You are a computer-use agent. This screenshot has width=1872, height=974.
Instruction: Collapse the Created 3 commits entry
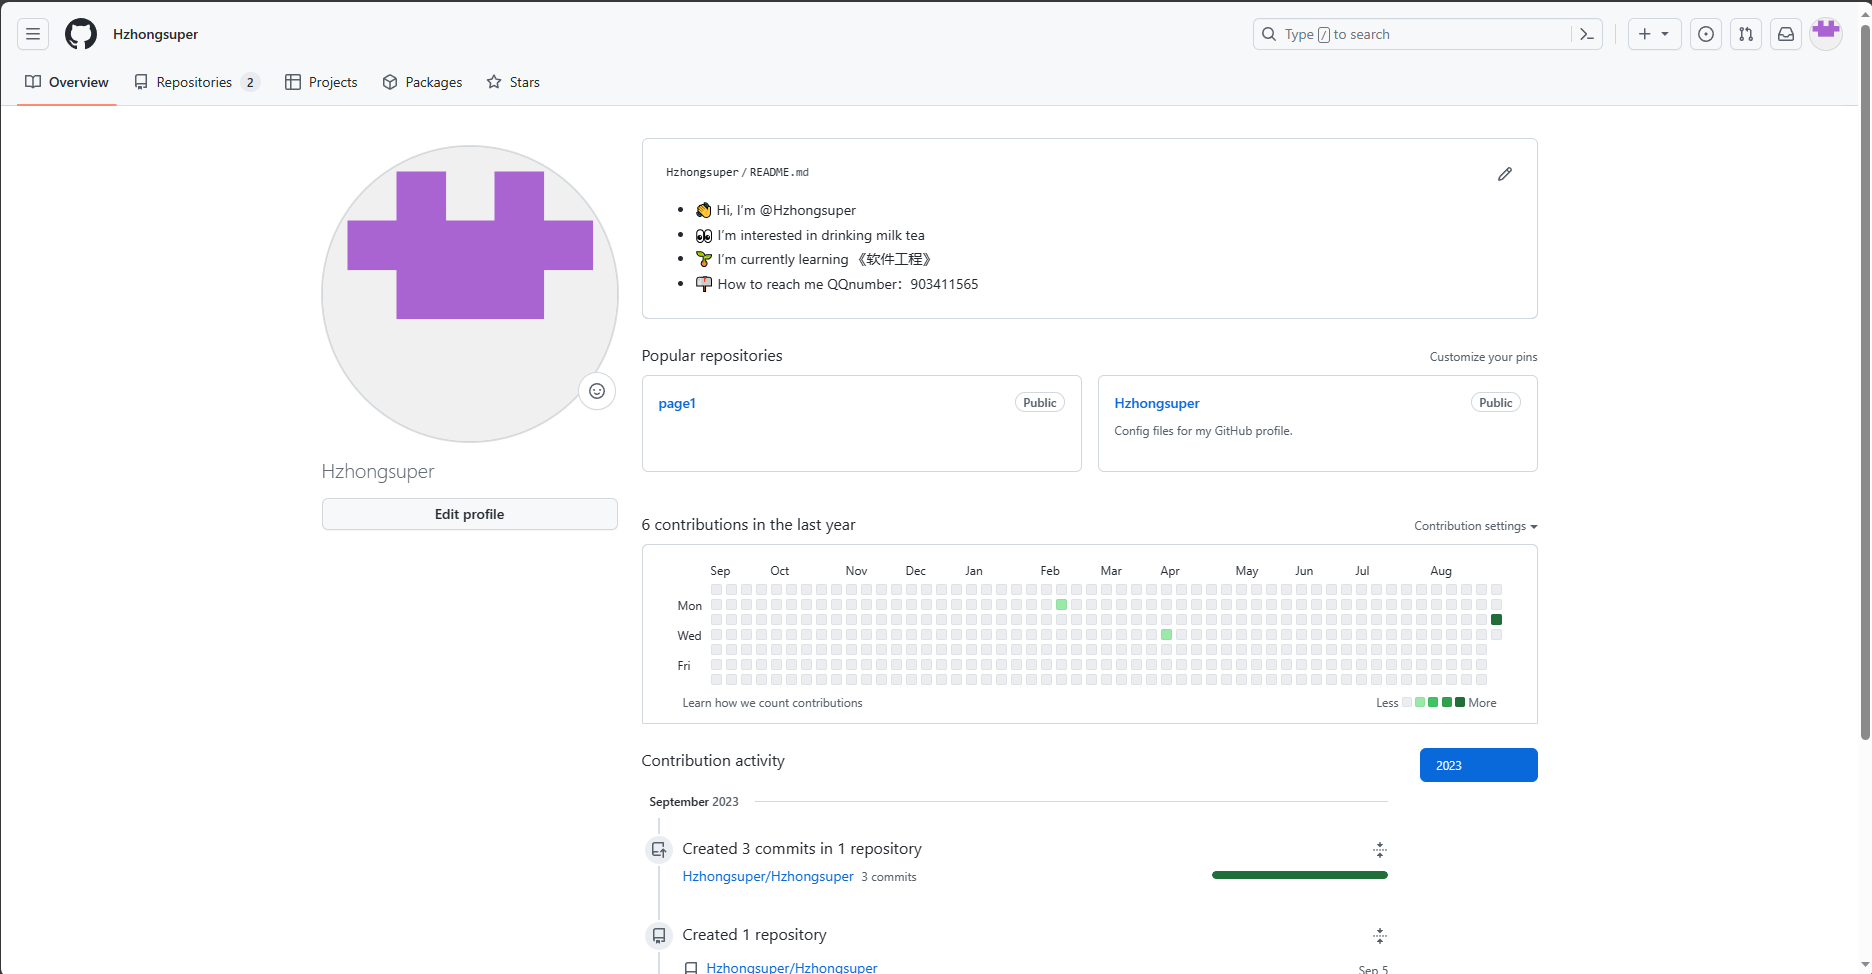(1380, 850)
